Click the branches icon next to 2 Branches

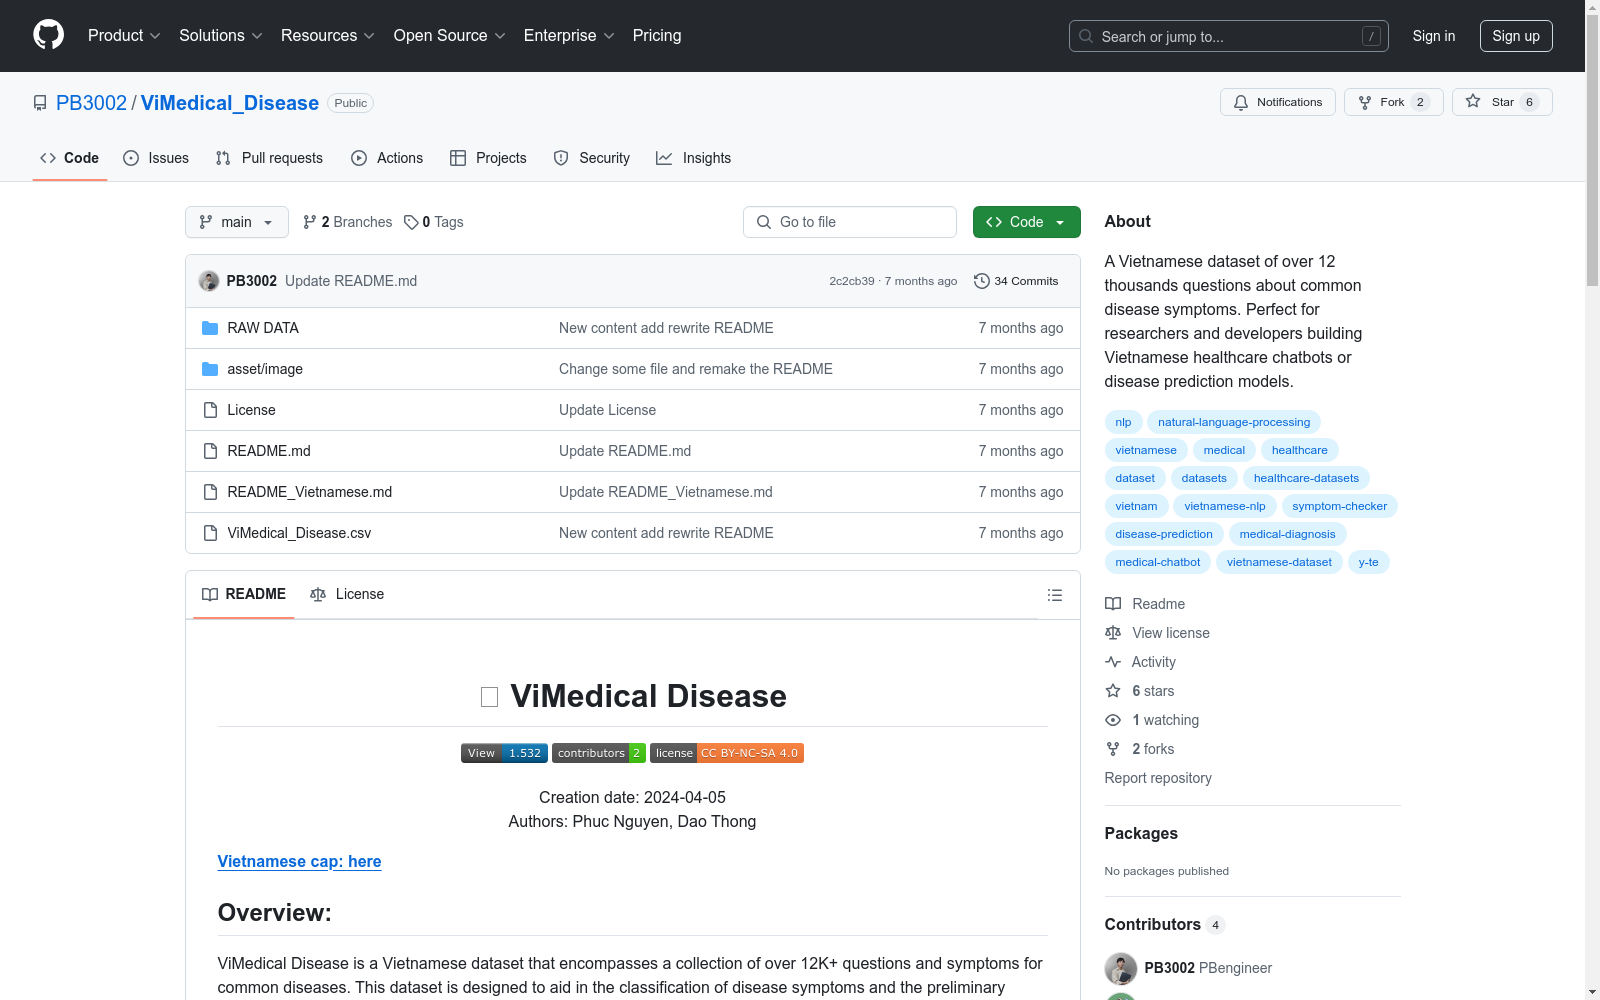310,222
